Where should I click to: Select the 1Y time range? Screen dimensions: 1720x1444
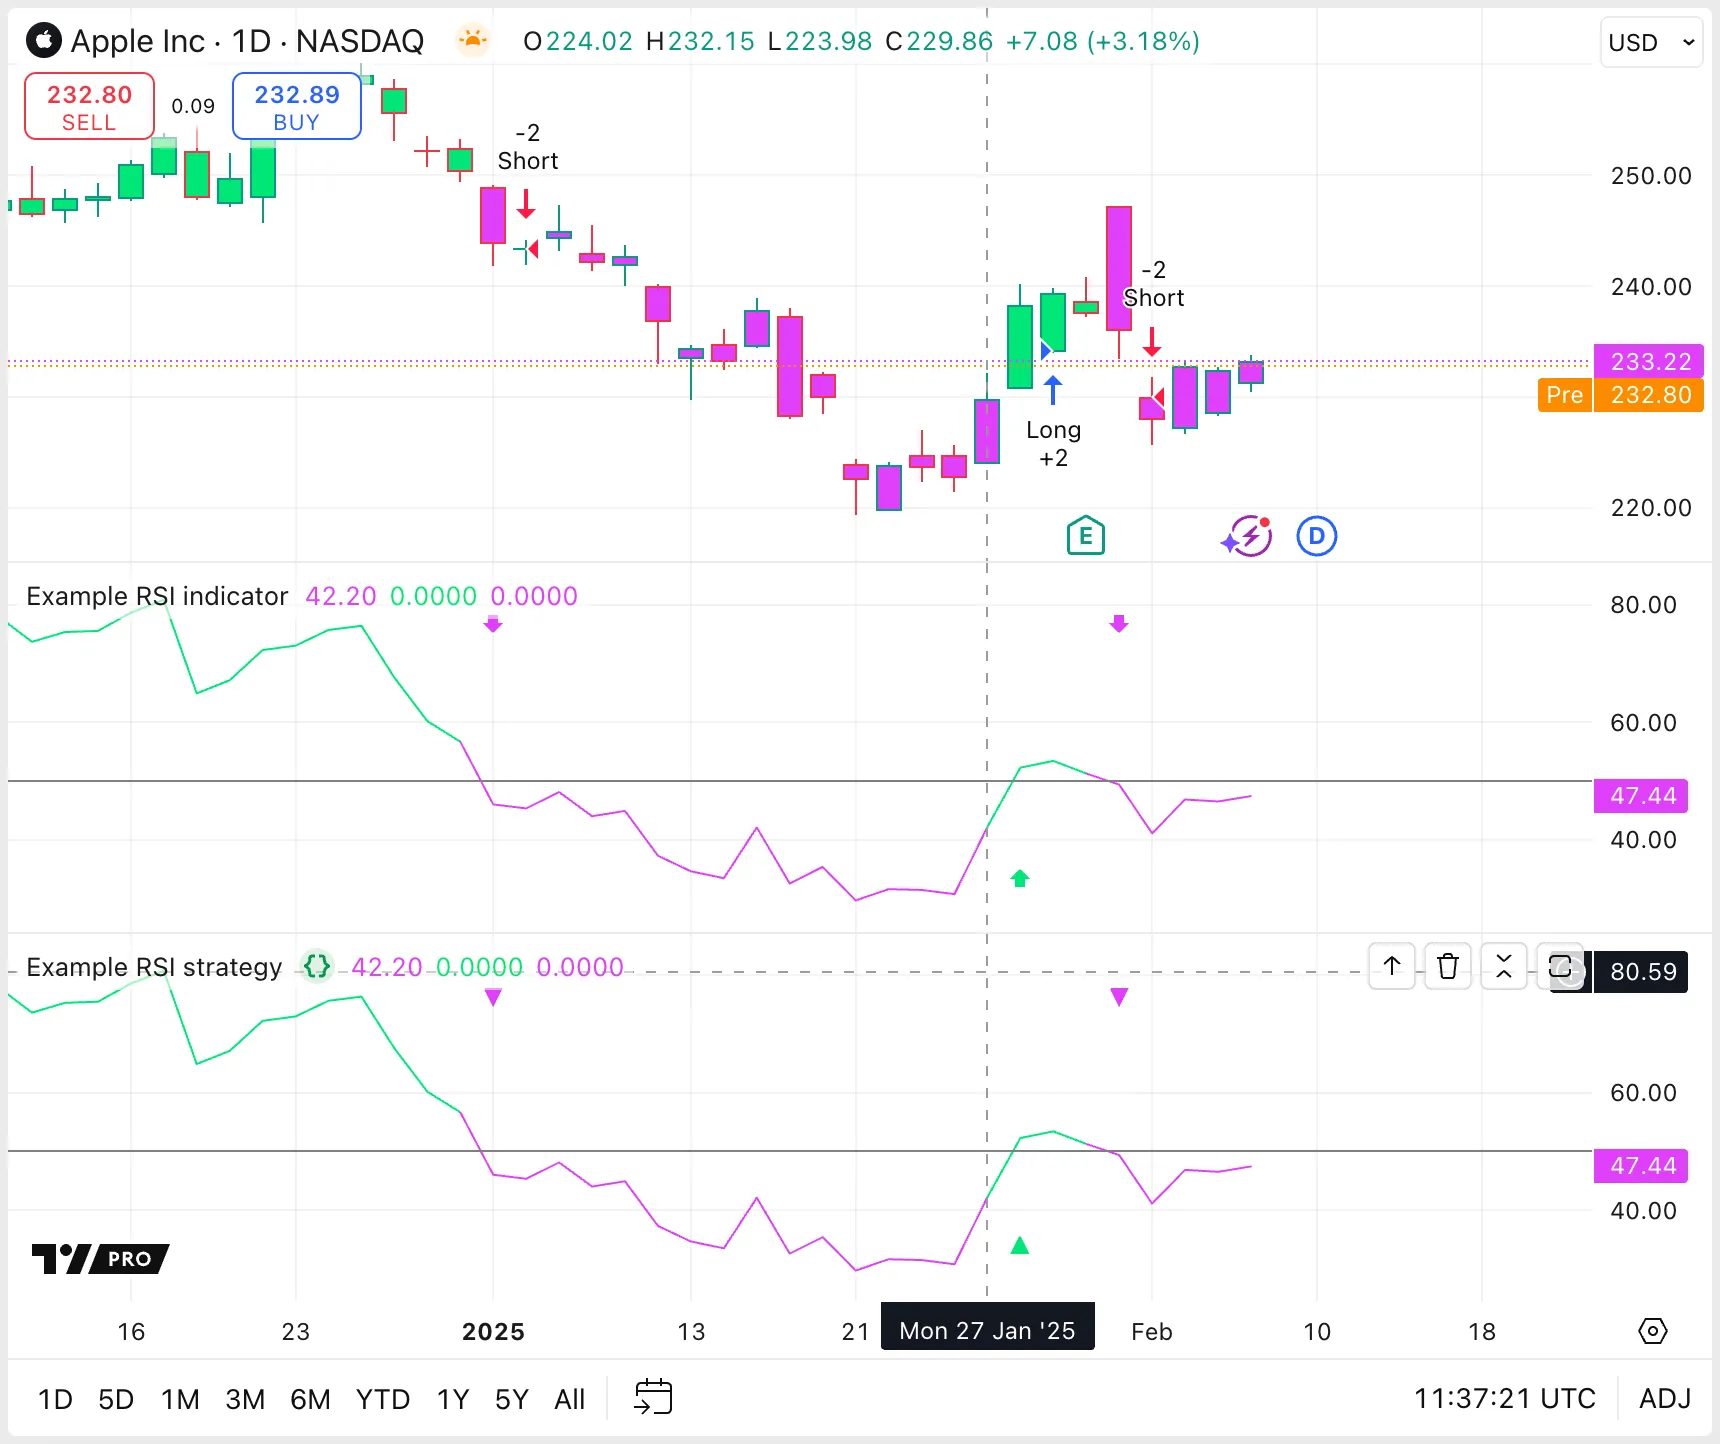[453, 1399]
